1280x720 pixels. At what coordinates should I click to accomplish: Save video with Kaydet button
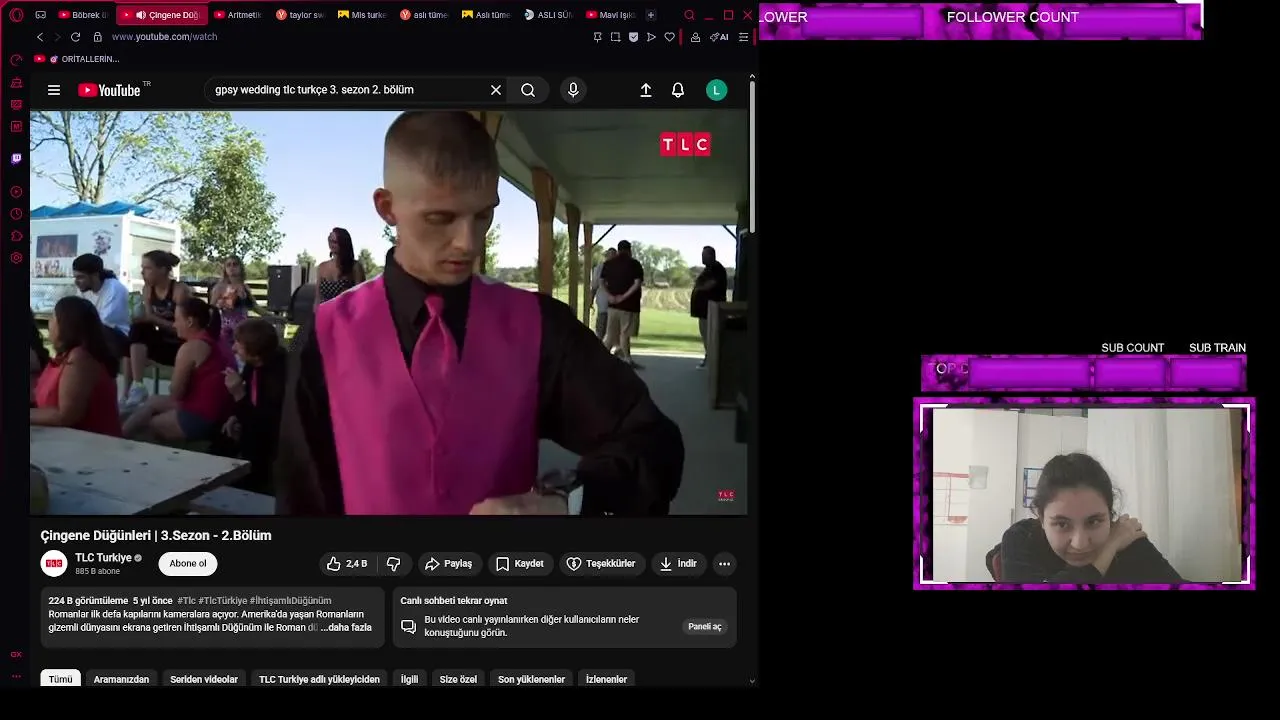(520, 564)
